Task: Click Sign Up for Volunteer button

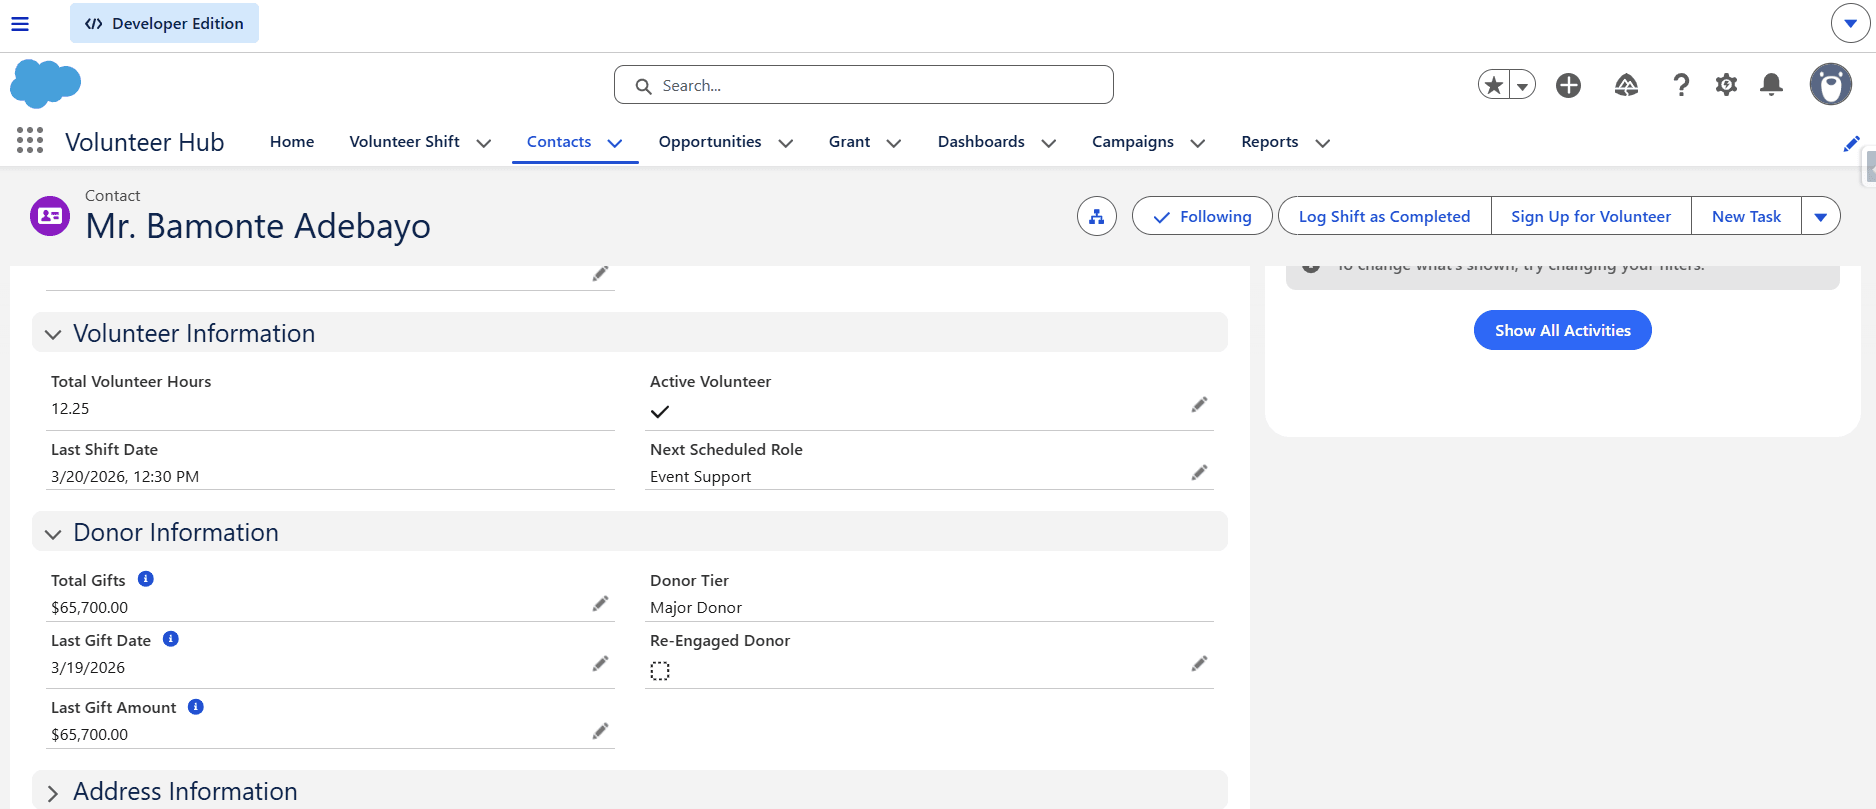Action: point(1591,216)
